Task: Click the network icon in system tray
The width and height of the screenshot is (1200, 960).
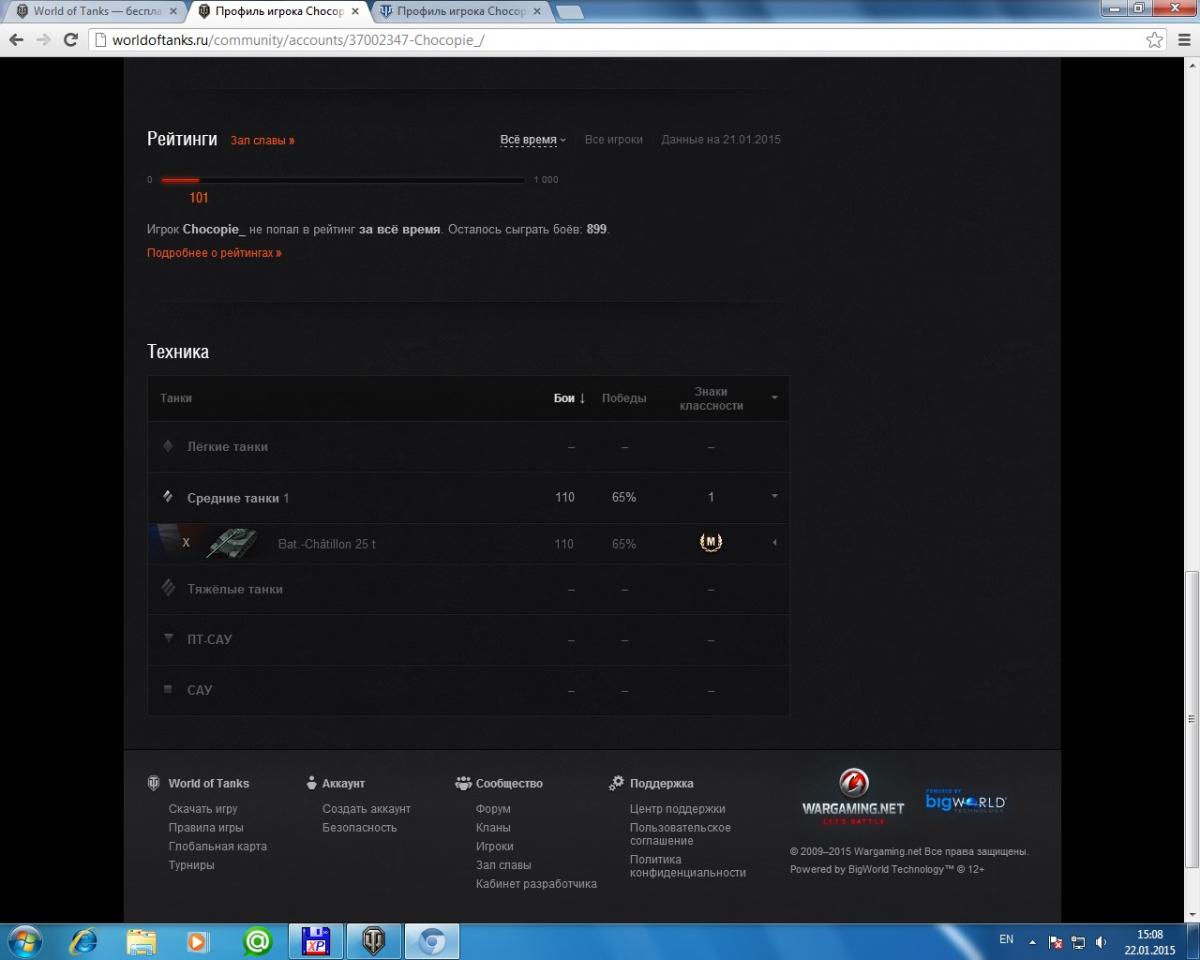Action: [x=1078, y=942]
